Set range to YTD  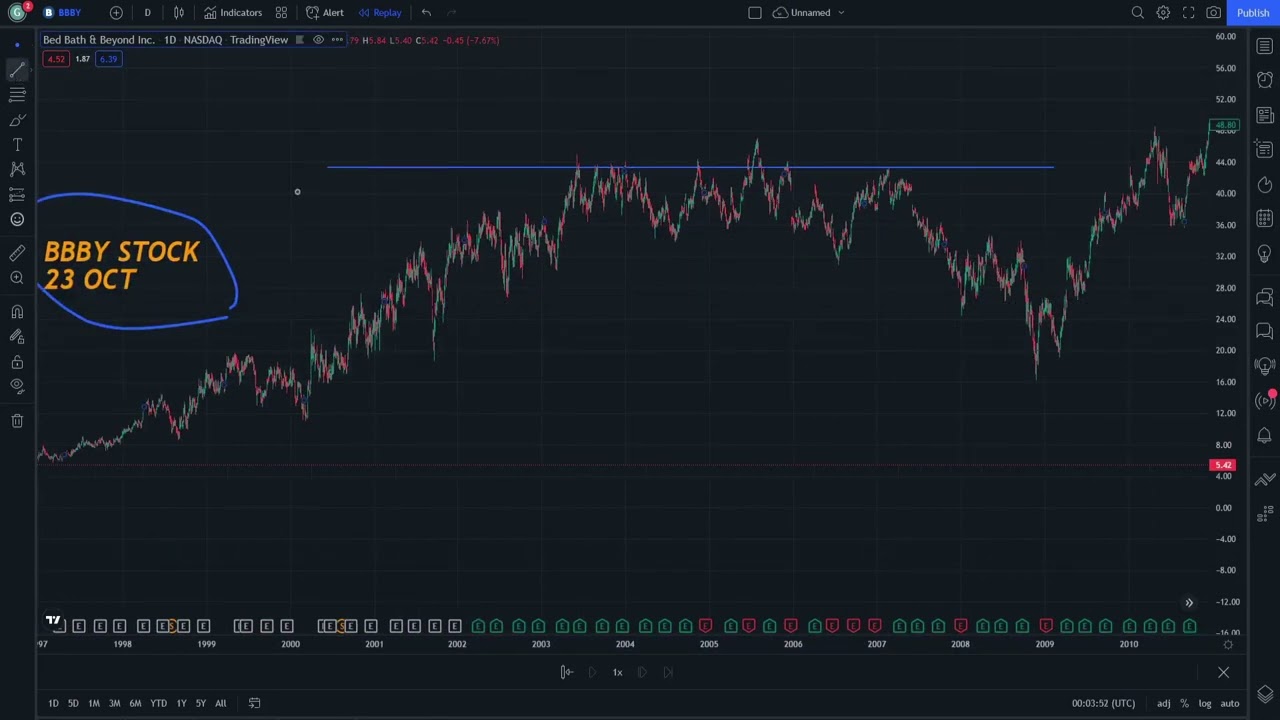coord(158,703)
